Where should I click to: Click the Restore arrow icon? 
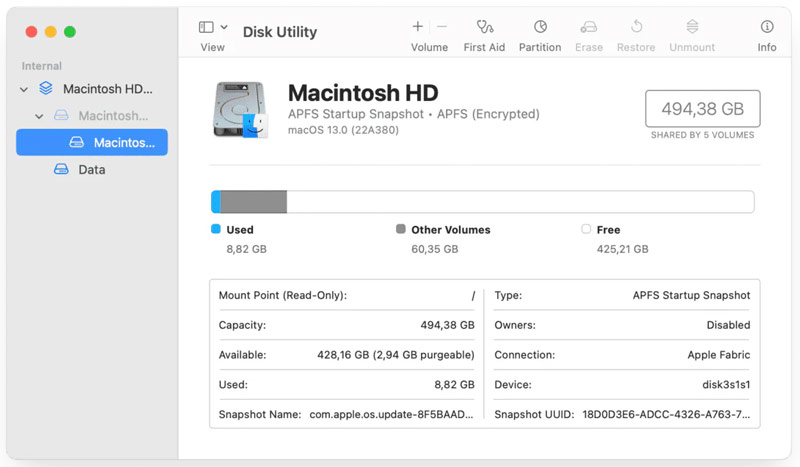[636, 26]
